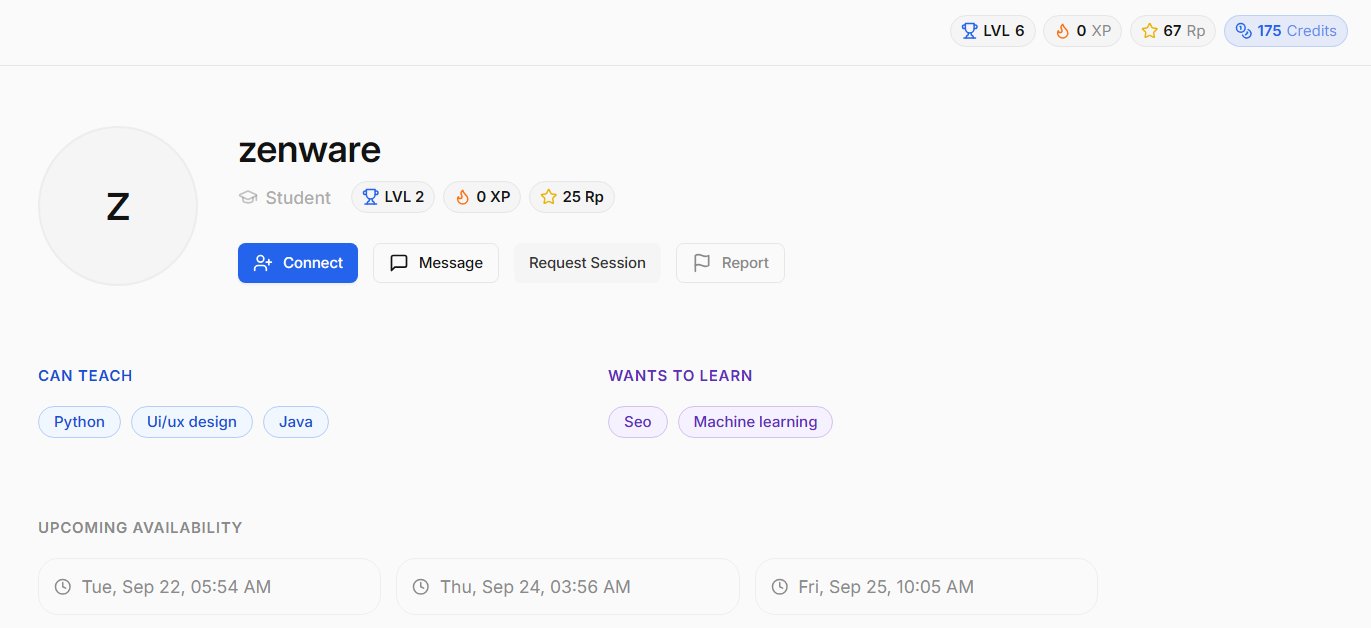
Task: Click the LVL 2 text on the profile
Action: coord(404,197)
